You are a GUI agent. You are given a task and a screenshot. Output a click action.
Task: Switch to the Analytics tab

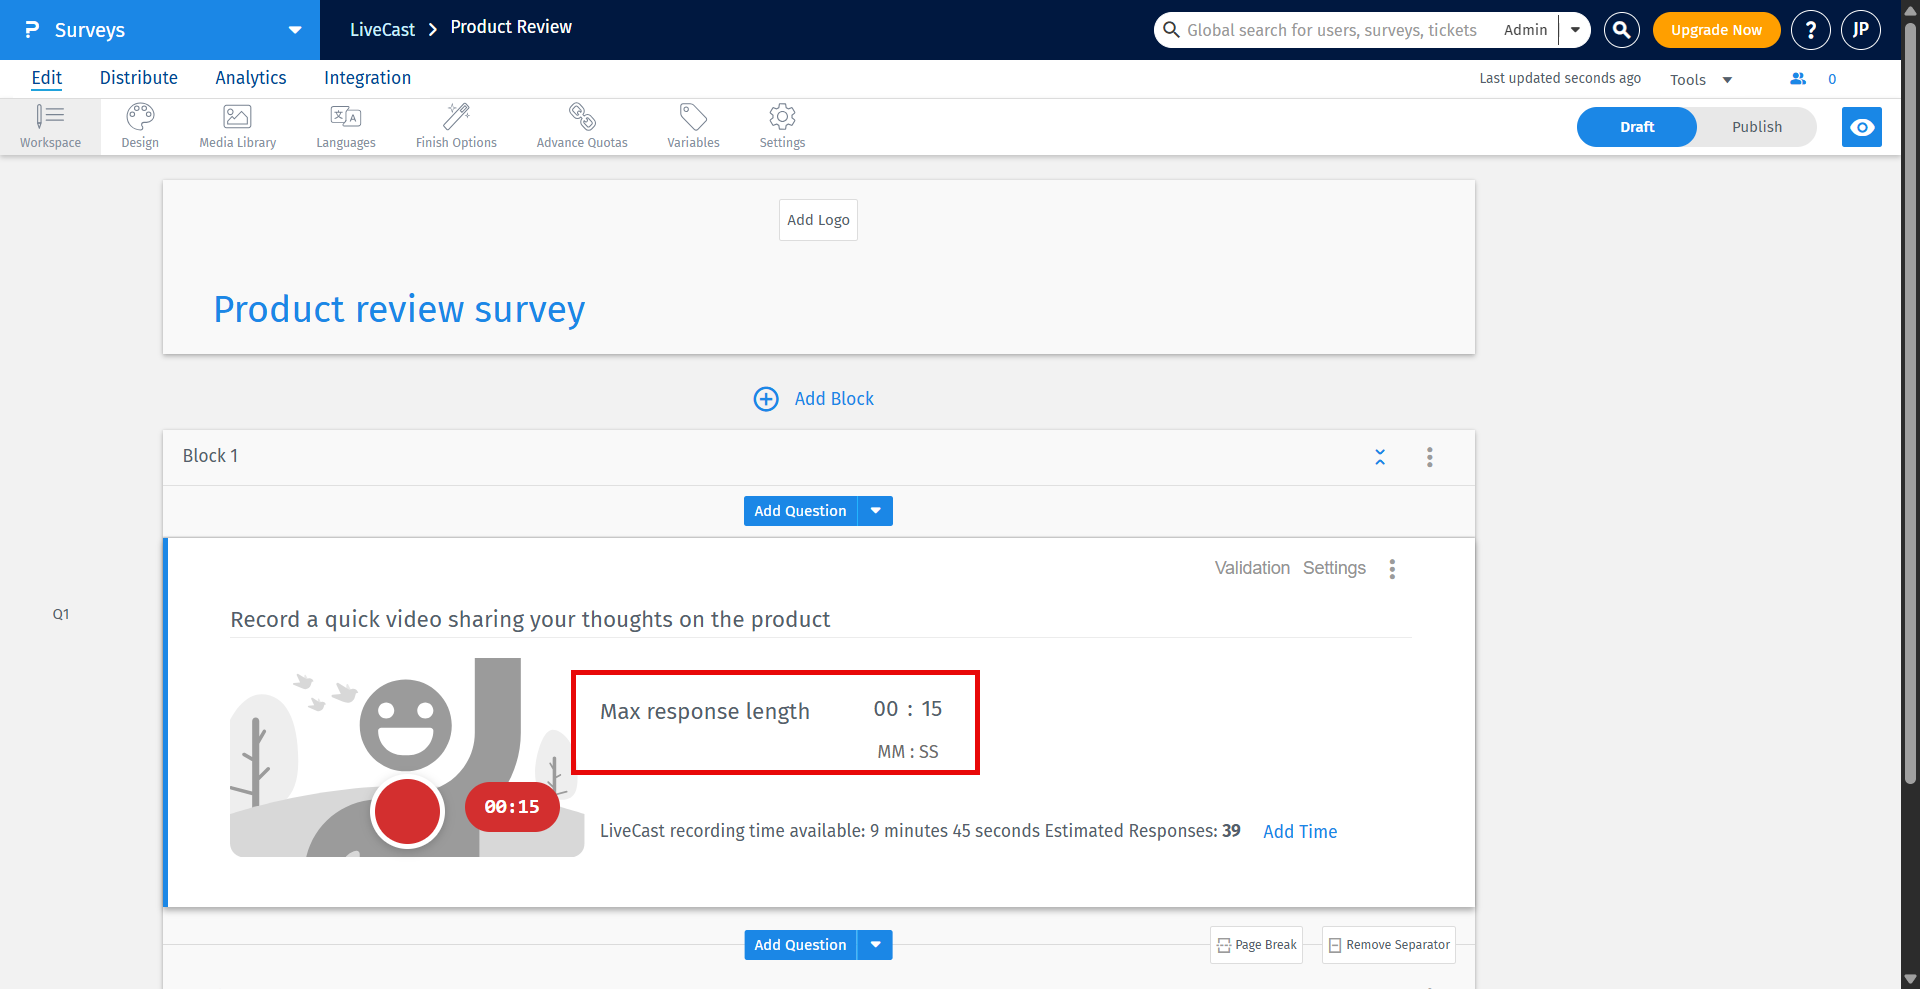(x=250, y=78)
